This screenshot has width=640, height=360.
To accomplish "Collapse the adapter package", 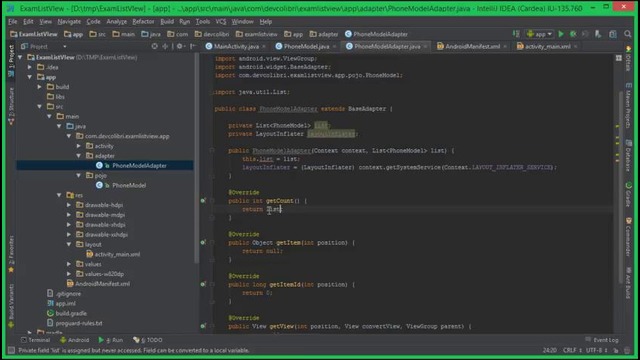I will click(x=79, y=156).
